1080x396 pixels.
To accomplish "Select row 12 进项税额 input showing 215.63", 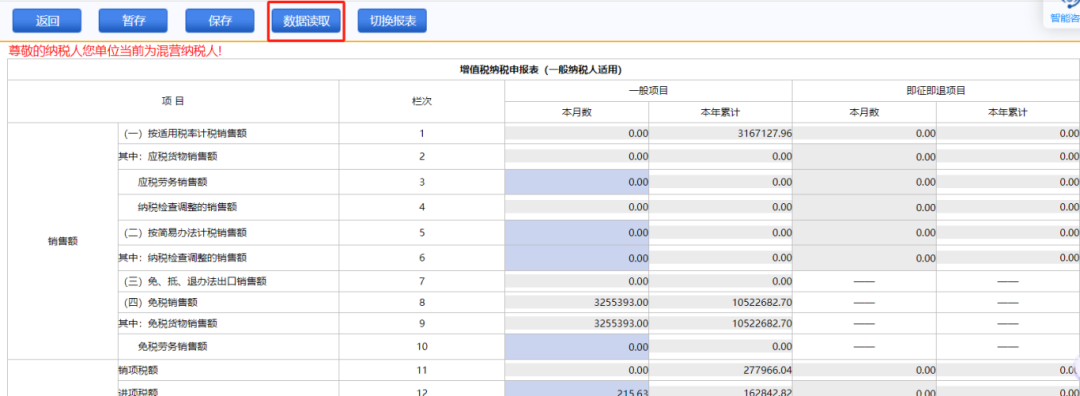I will click(x=577, y=389).
